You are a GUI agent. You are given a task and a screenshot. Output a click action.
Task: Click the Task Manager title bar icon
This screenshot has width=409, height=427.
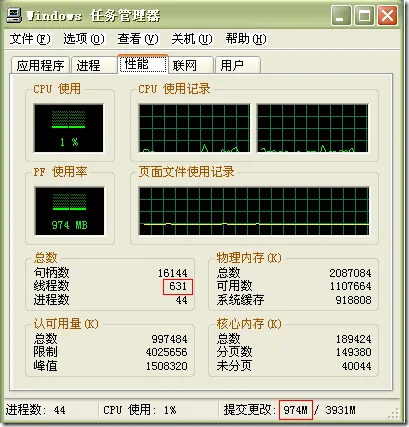(x=14, y=15)
